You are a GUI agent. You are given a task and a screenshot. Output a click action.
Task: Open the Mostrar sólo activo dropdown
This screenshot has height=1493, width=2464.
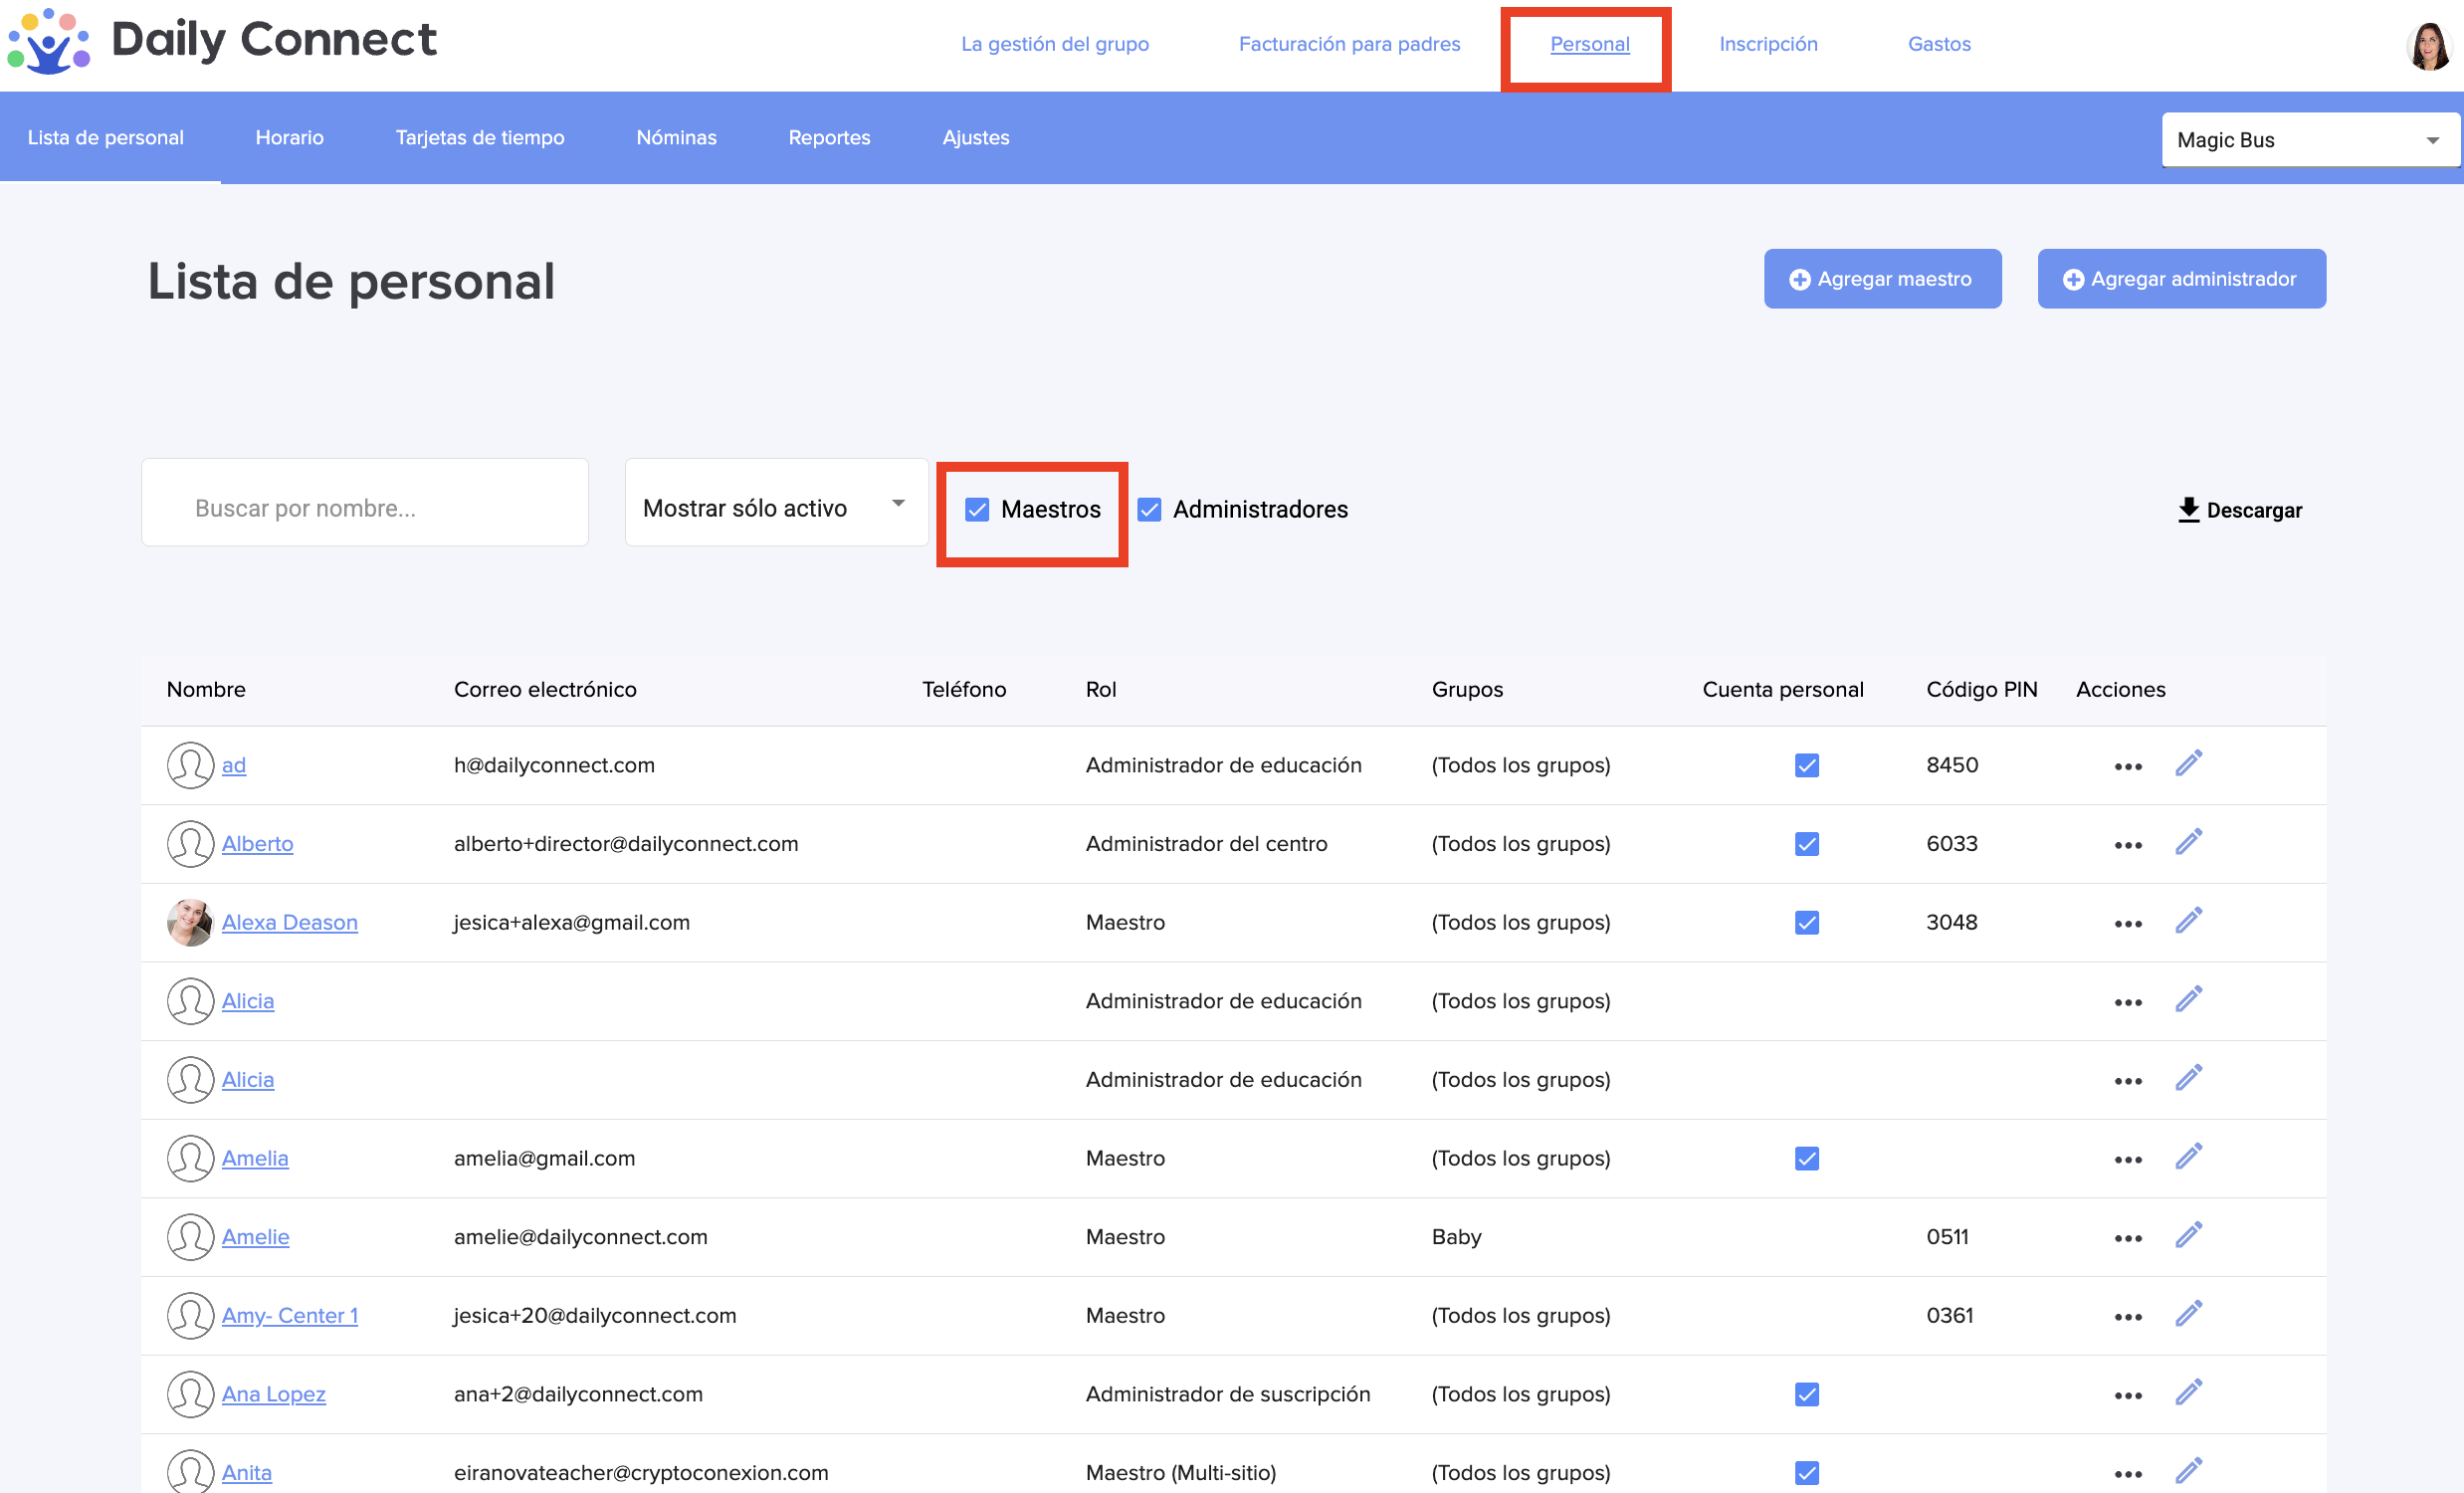point(775,504)
